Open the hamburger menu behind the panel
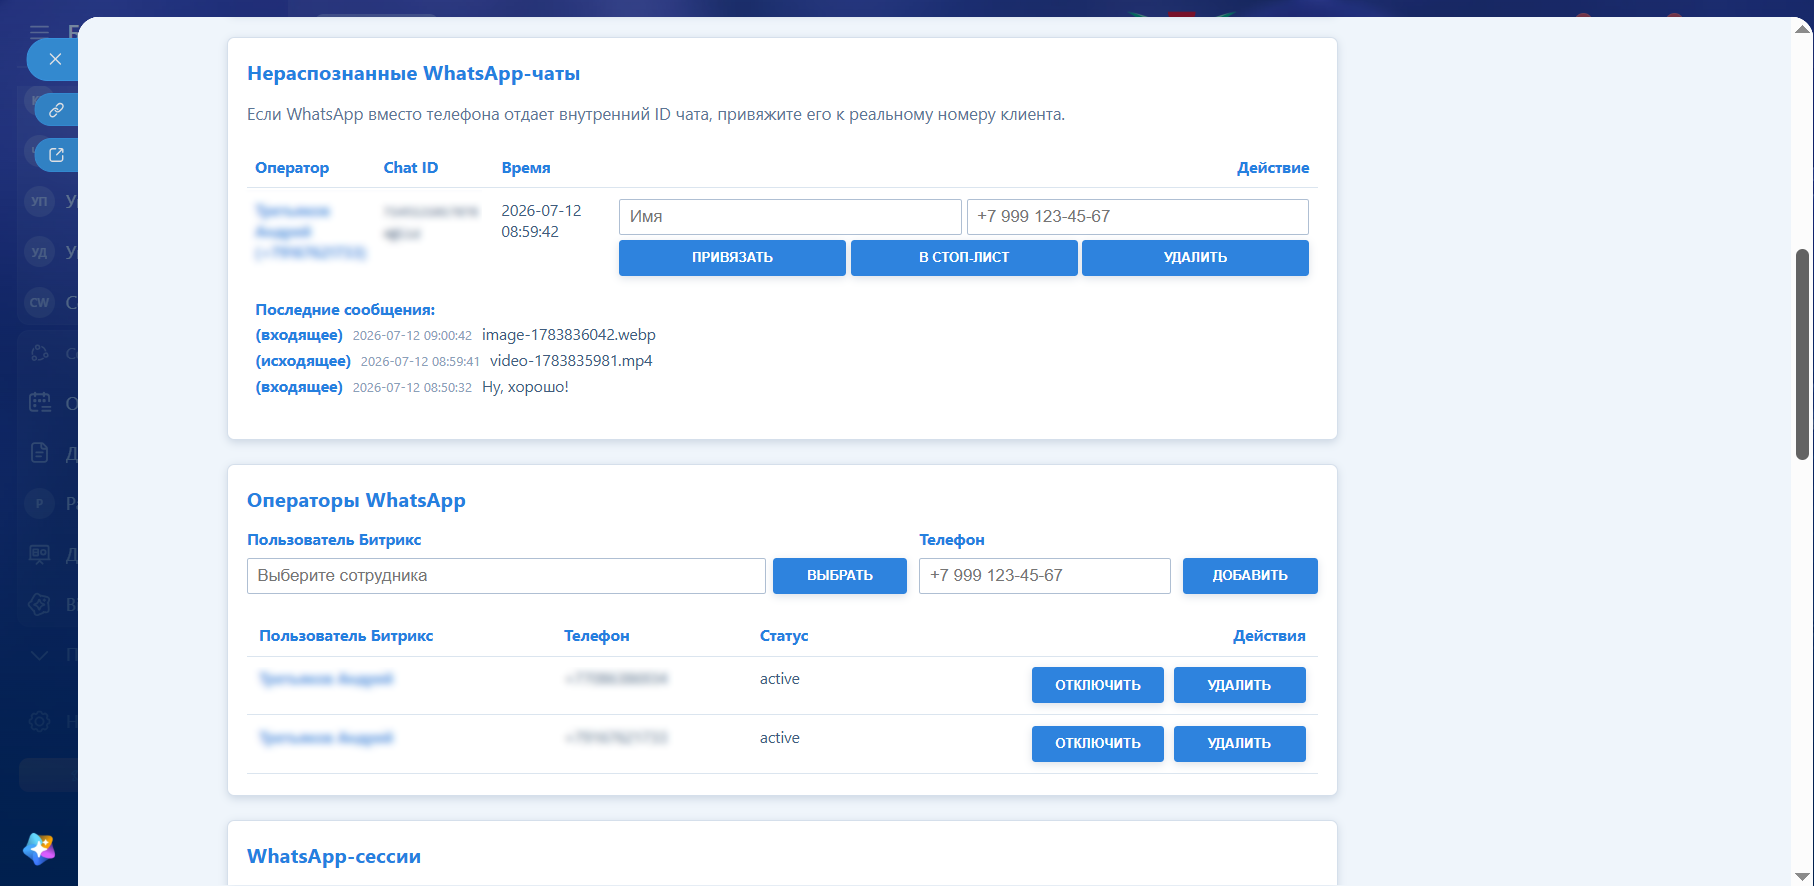The width and height of the screenshot is (1814, 886). [39, 32]
